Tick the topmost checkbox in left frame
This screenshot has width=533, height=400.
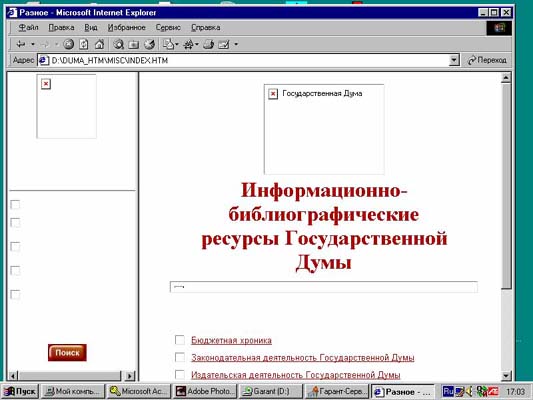click(x=15, y=205)
